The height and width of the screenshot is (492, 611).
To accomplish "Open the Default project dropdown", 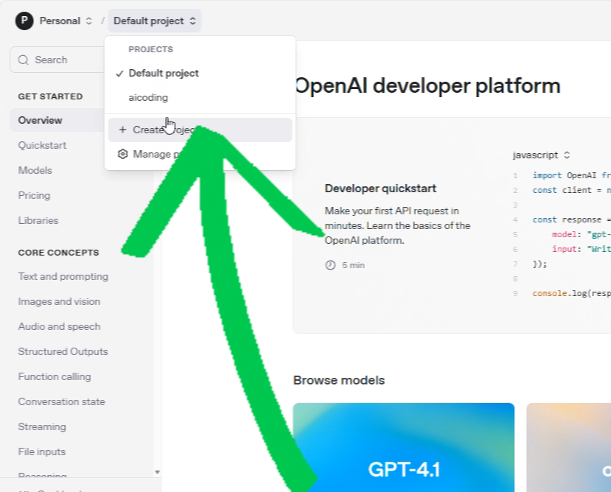I will click(155, 21).
